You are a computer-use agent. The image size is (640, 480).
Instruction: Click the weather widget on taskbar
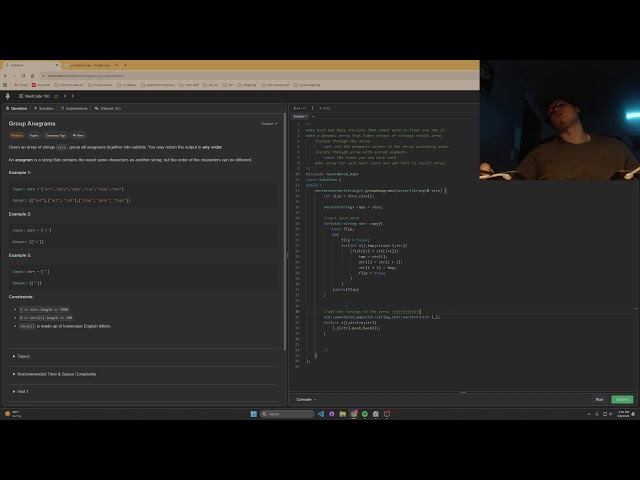(x=13, y=414)
